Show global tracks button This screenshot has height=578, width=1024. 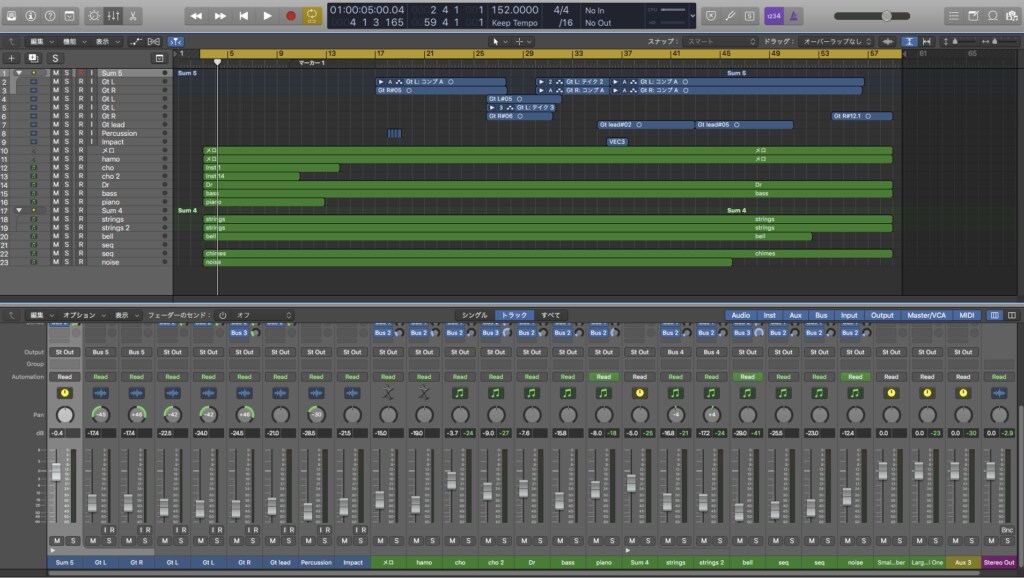159,58
